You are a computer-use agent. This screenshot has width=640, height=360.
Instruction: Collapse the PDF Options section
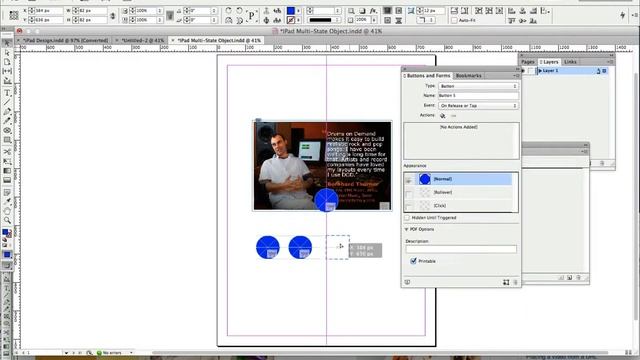pos(406,229)
